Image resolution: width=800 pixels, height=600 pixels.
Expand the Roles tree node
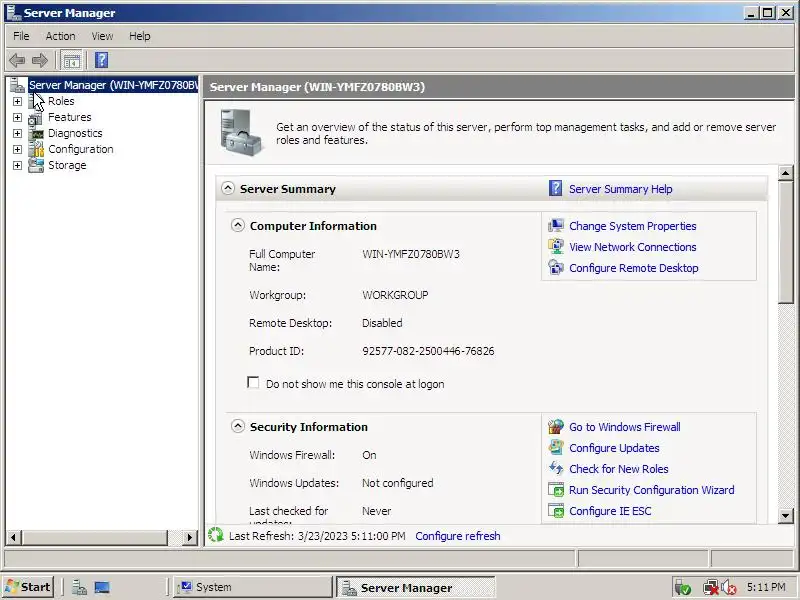click(x=17, y=102)
